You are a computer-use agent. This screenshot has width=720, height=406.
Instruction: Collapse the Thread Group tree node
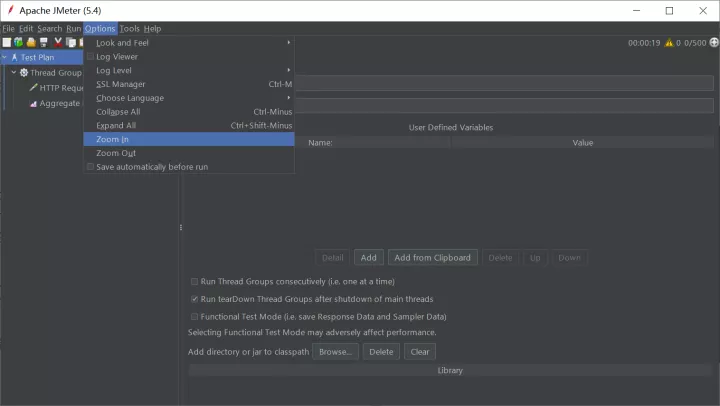[14, 72]
